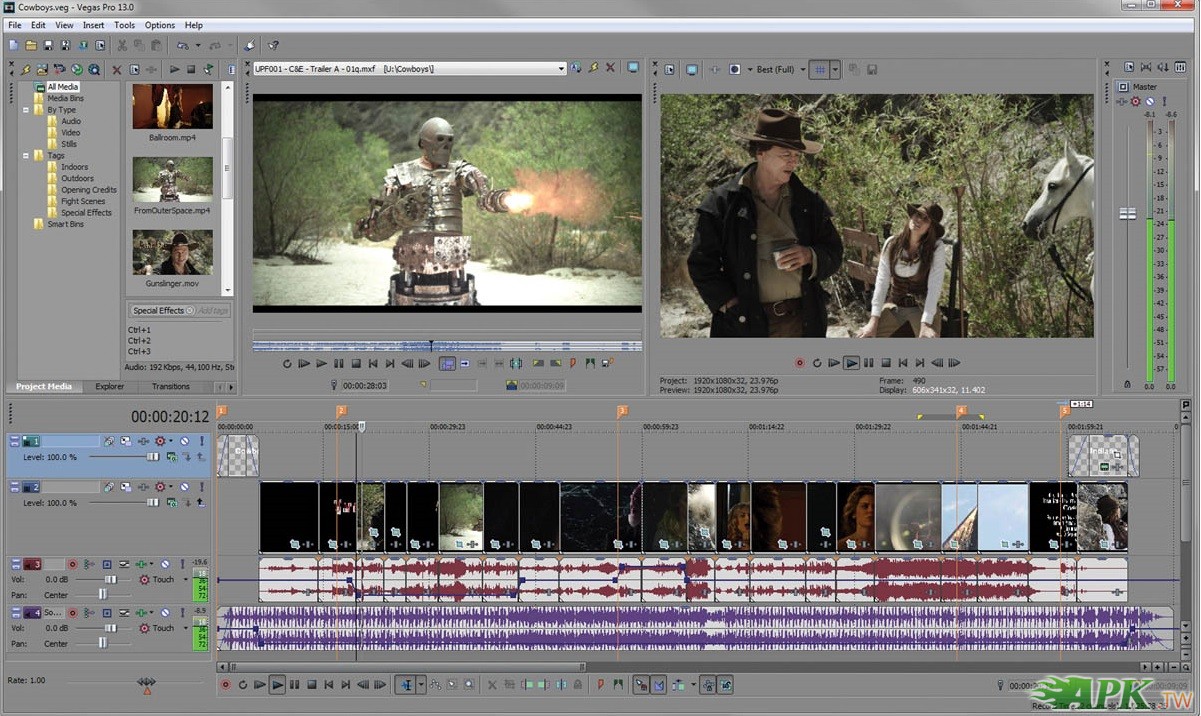
Task: Open the Options menu
Action: 160,25
